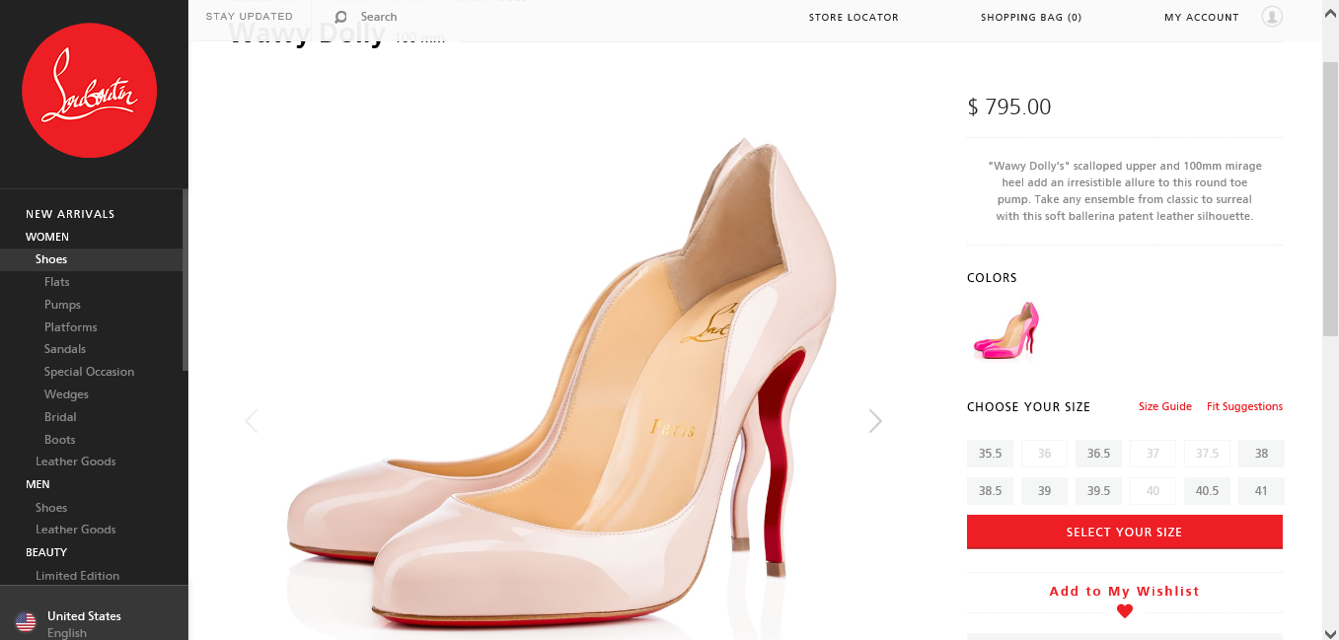
Task: Go to NEW ARRIVALS in sidebar
Action: 70,214
